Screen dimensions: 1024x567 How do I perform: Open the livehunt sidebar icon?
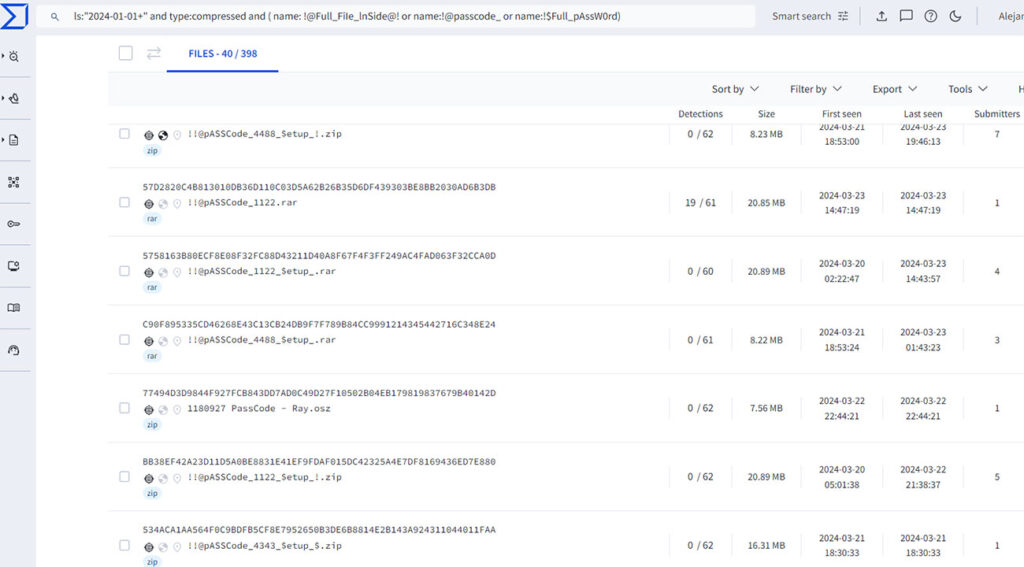[x=14, y=99]
